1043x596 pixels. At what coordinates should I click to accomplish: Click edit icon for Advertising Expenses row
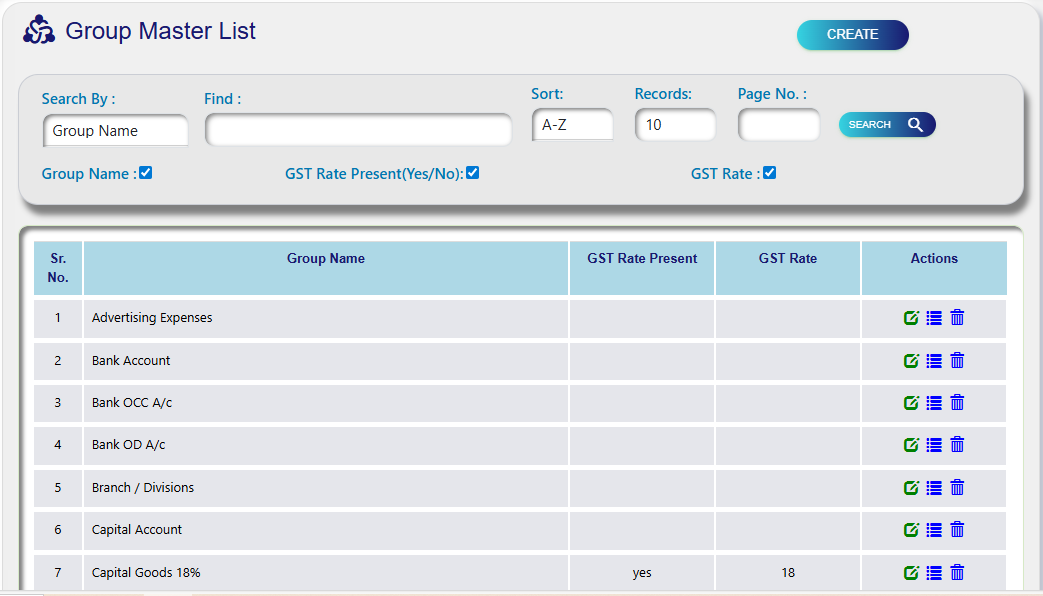tap(911, 318)
